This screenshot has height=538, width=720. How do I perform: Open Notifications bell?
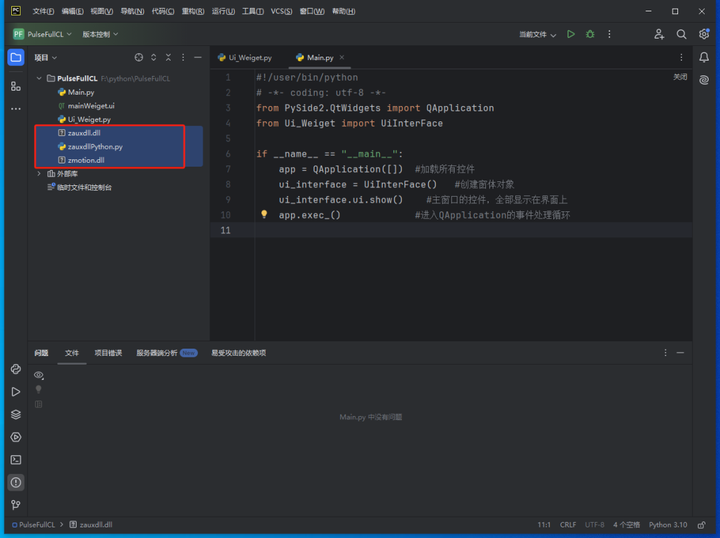(704, 57)
